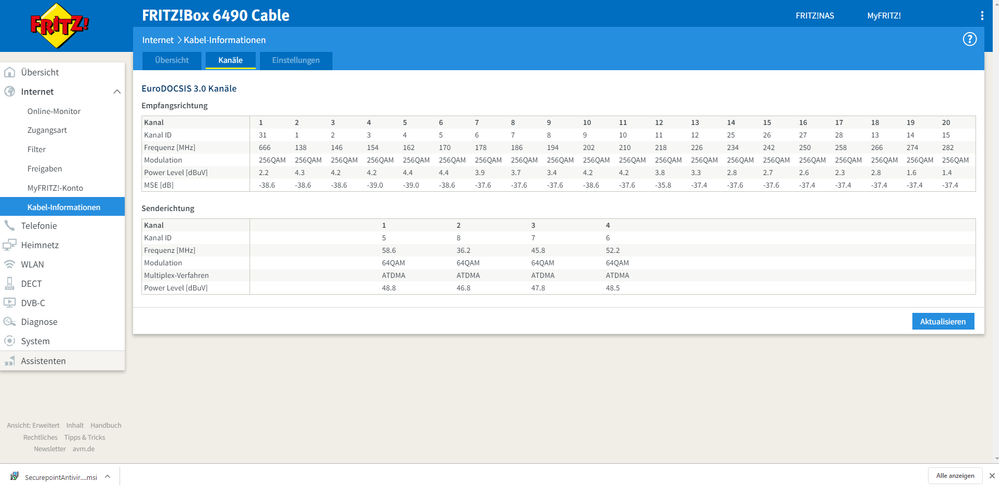Click the FRITZ! logo
Screen dimensions: 999x489
pos(59,25)
